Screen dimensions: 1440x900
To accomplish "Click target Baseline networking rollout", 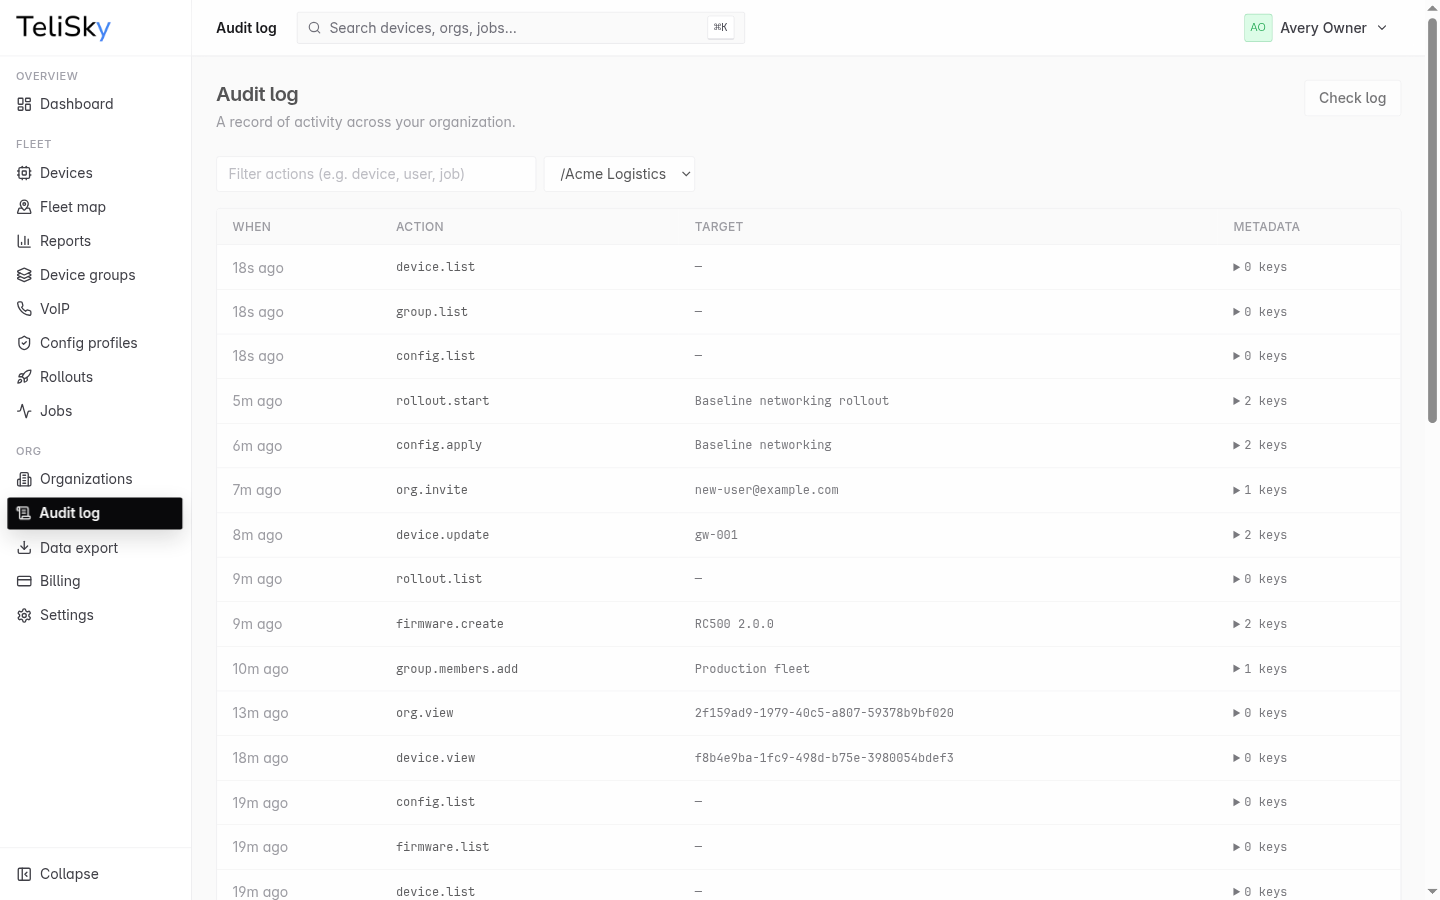I will coord(792,401).
